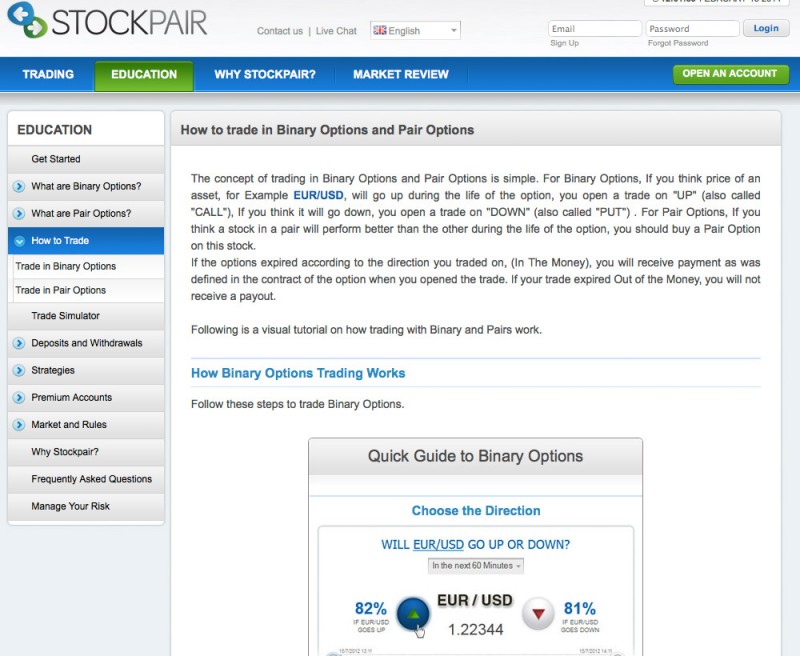Expand the Market and Rules arrow icon
This screenshot has height=656, width=800.
pyautogui.click(x=19, y=425)
